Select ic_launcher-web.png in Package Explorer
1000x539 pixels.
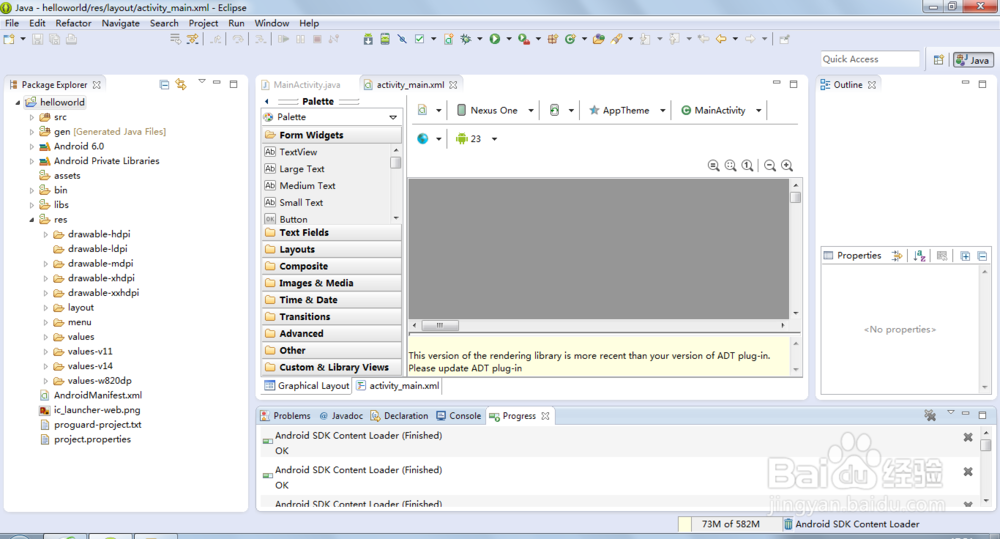tap(96, 410)
